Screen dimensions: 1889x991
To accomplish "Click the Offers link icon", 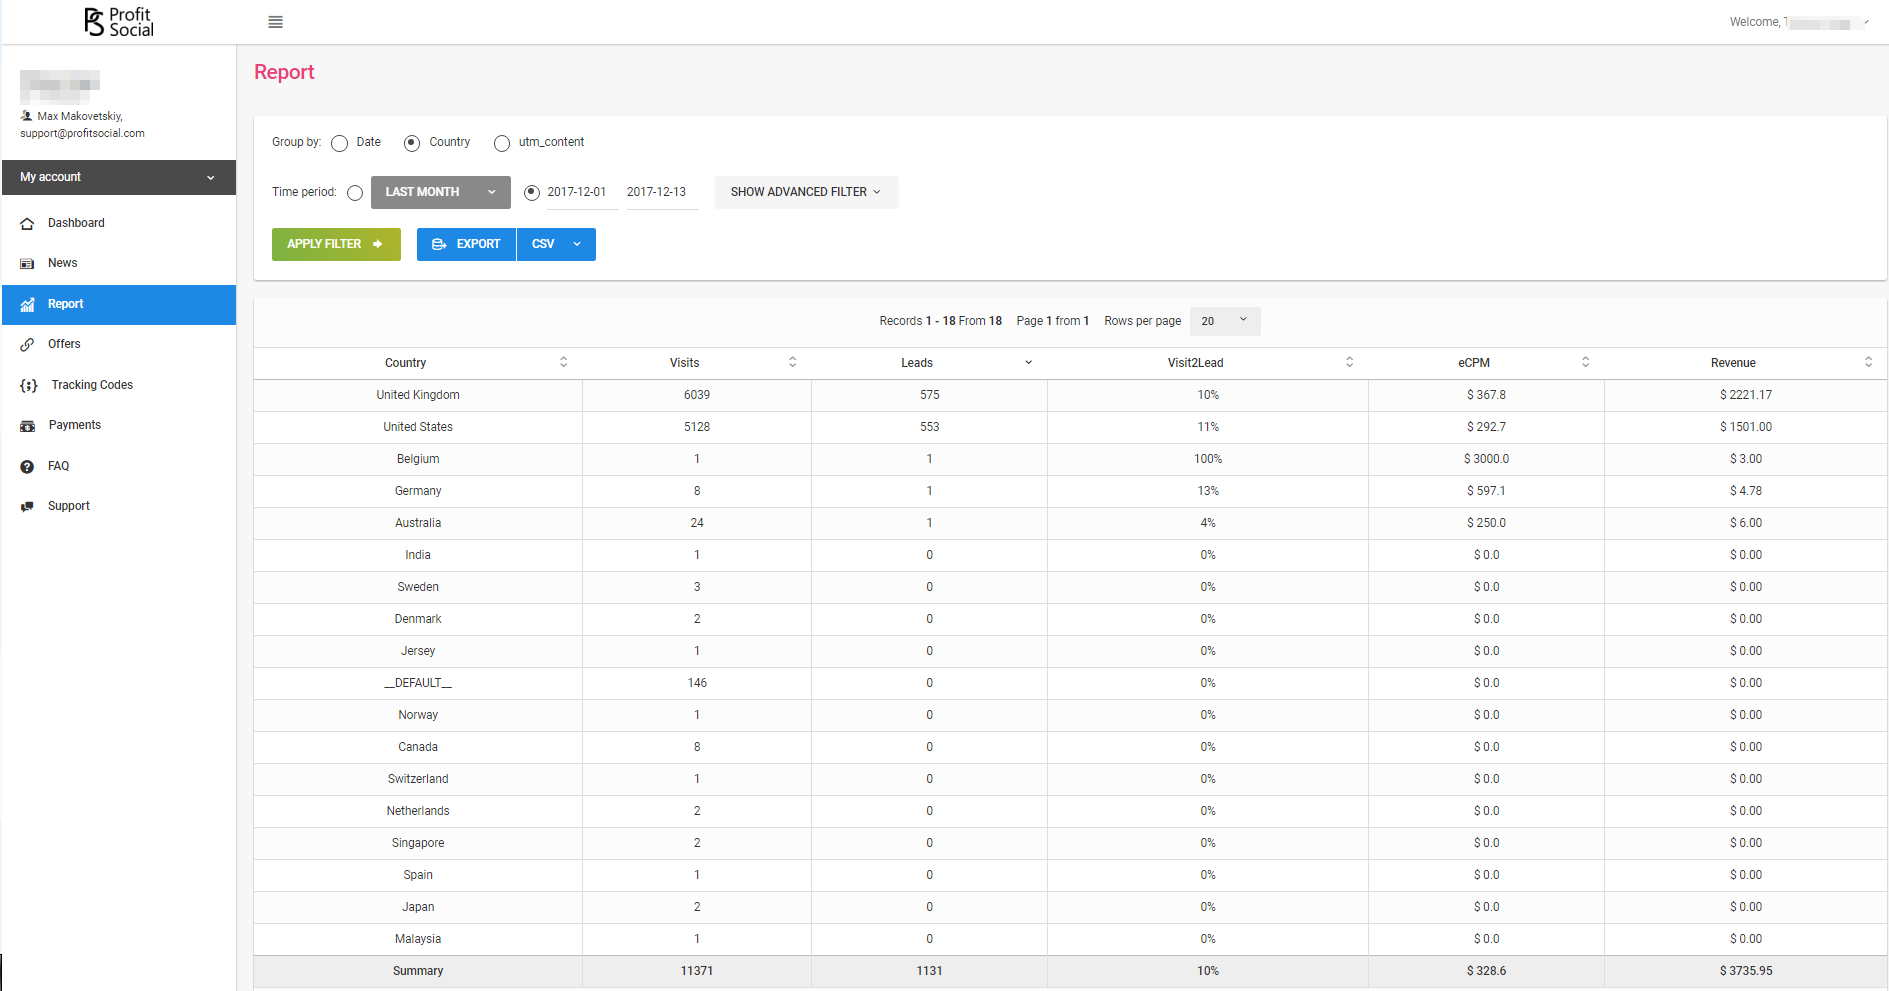I will [x=27, y=345].
